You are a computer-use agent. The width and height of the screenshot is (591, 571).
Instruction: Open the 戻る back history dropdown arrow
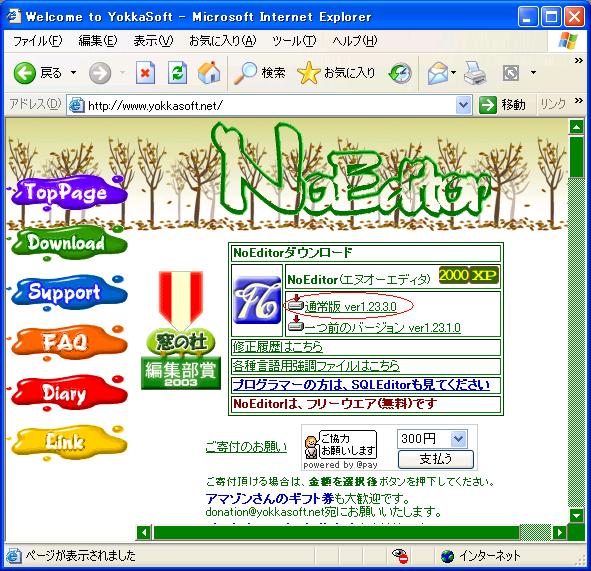pyautogui.click(x=73, y=72)
